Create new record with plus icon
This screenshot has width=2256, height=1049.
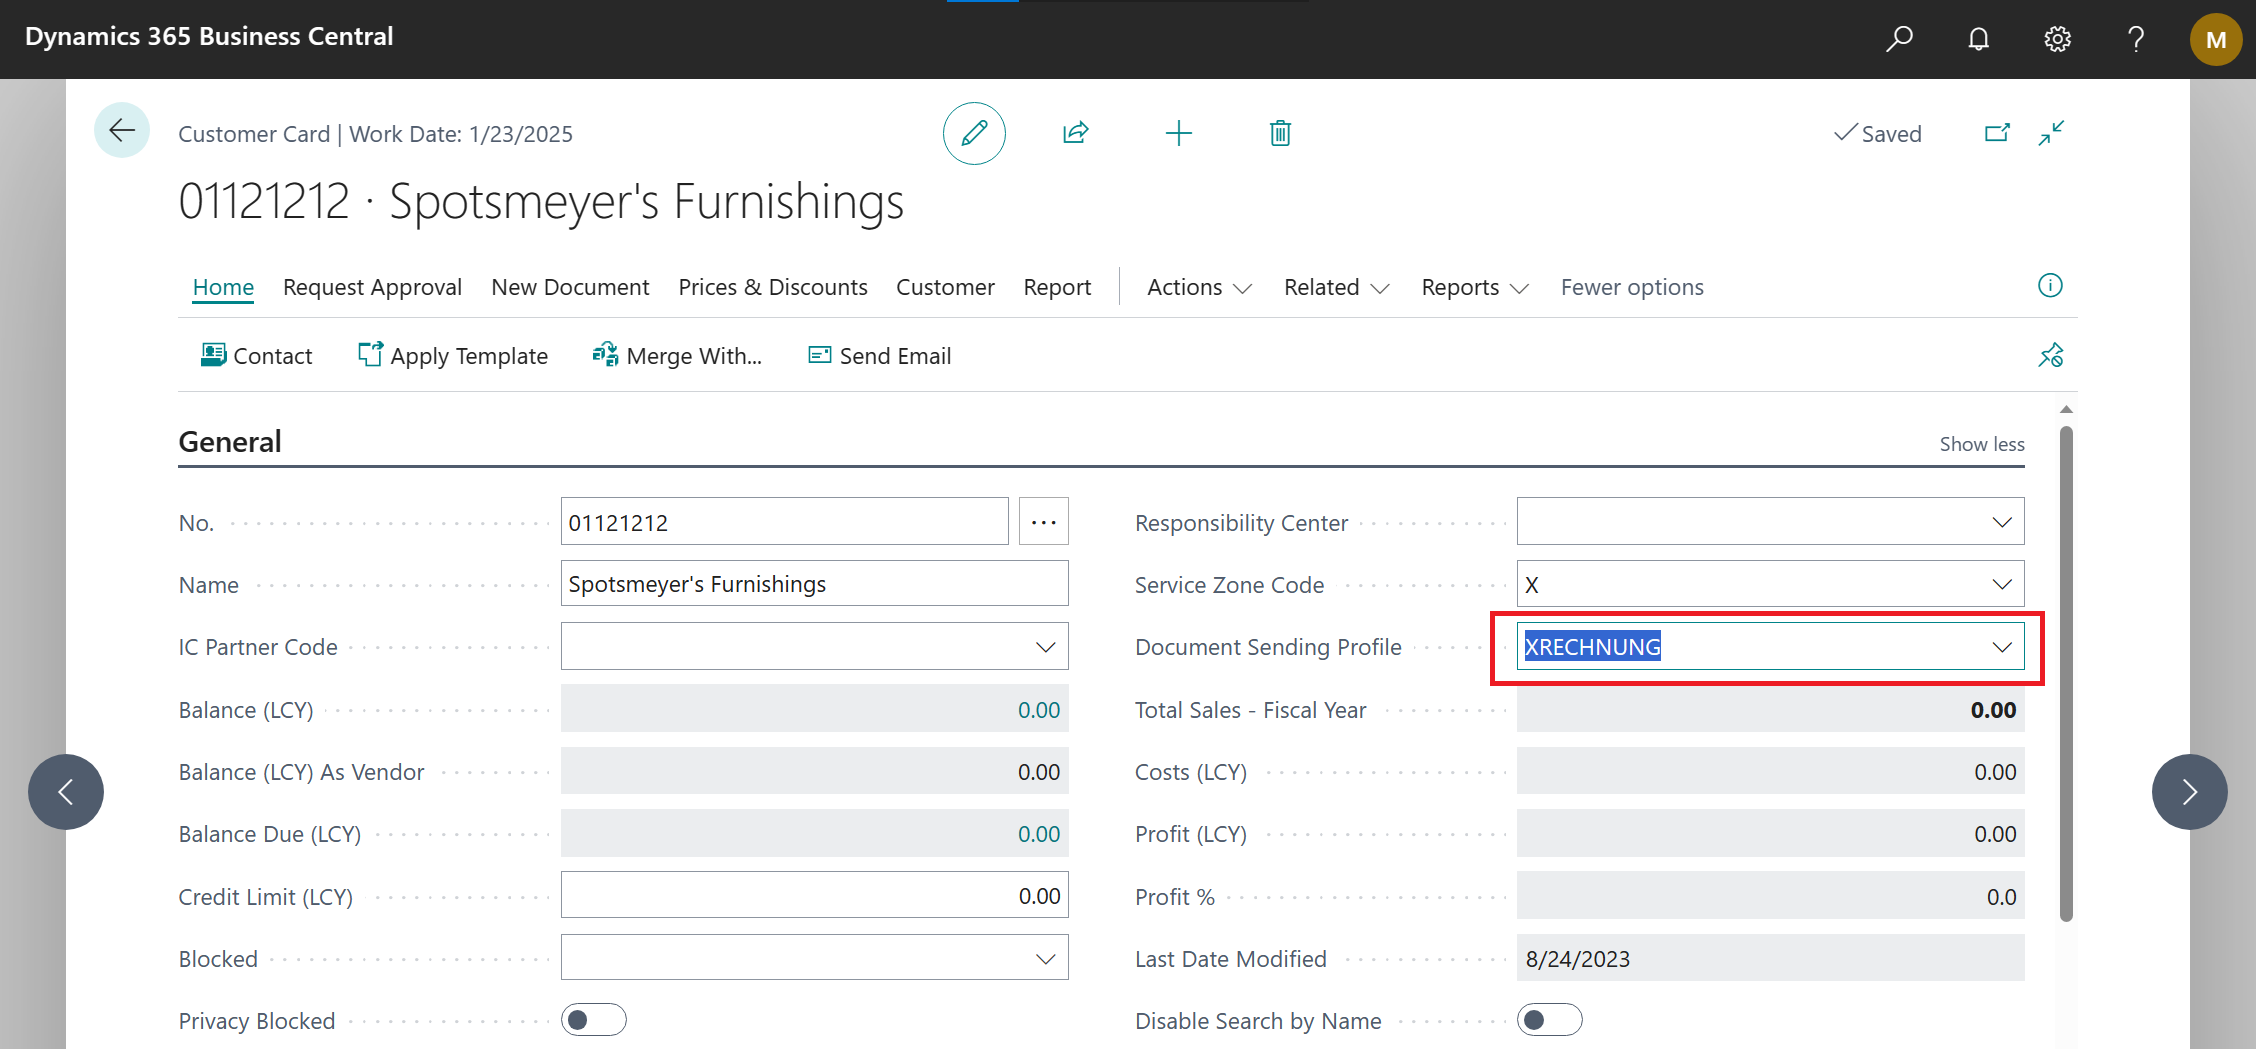tap(1179, 133)
